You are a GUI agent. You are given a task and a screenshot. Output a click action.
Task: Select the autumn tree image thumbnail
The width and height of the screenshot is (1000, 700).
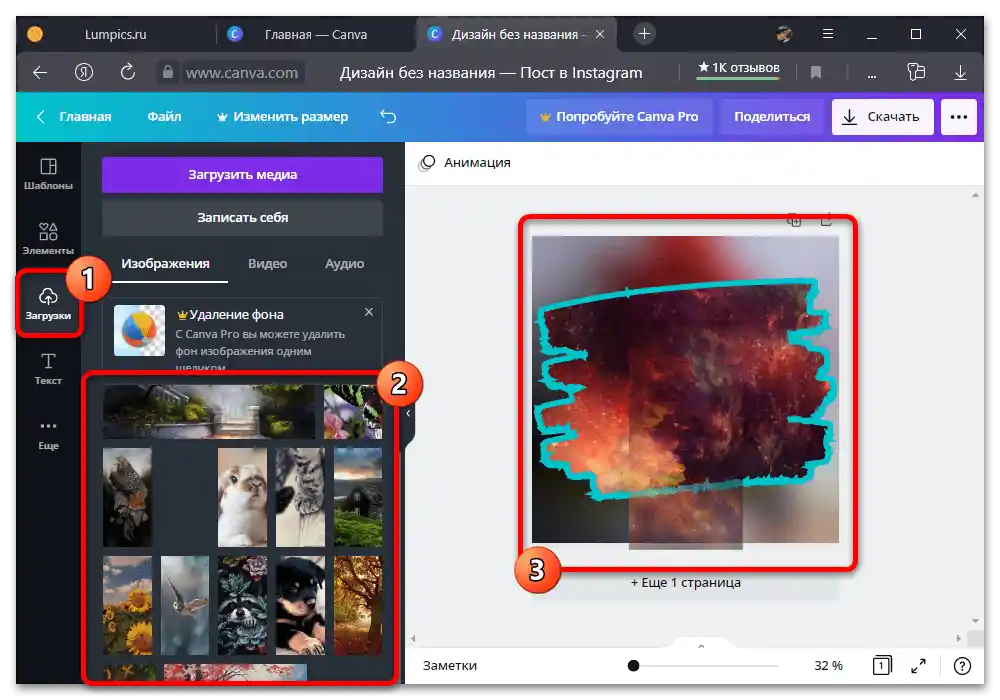(358, 606)
